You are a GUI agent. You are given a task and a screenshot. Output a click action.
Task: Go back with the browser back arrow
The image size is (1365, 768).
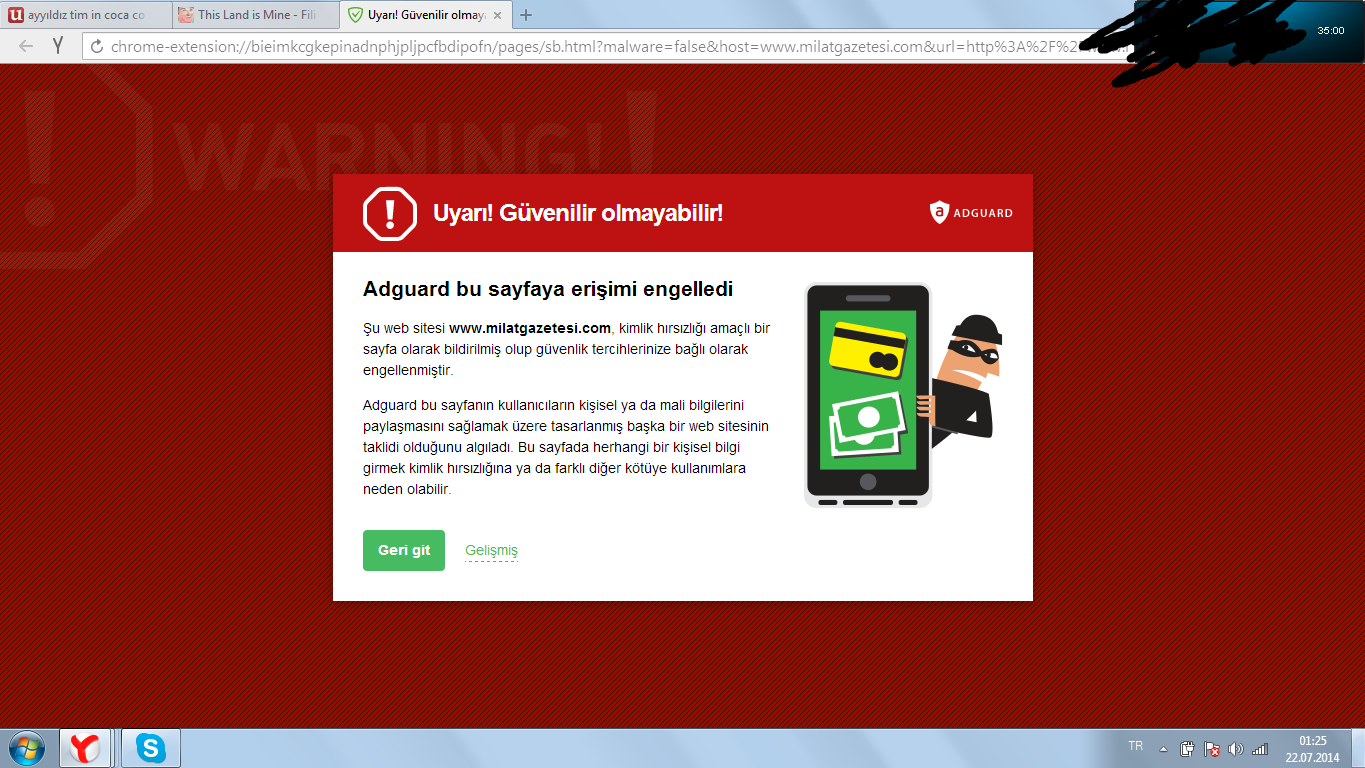coord(26,46)
